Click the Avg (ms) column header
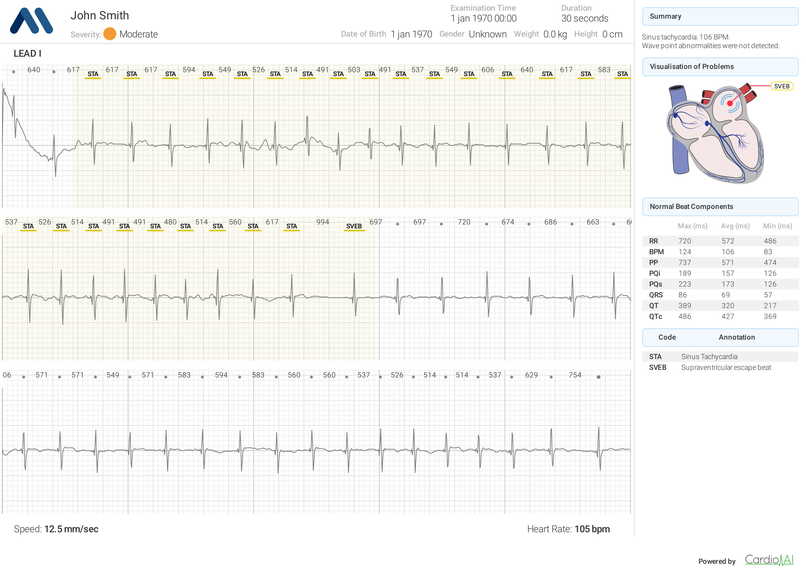The image size is (806, 570). tap(735, 226)
